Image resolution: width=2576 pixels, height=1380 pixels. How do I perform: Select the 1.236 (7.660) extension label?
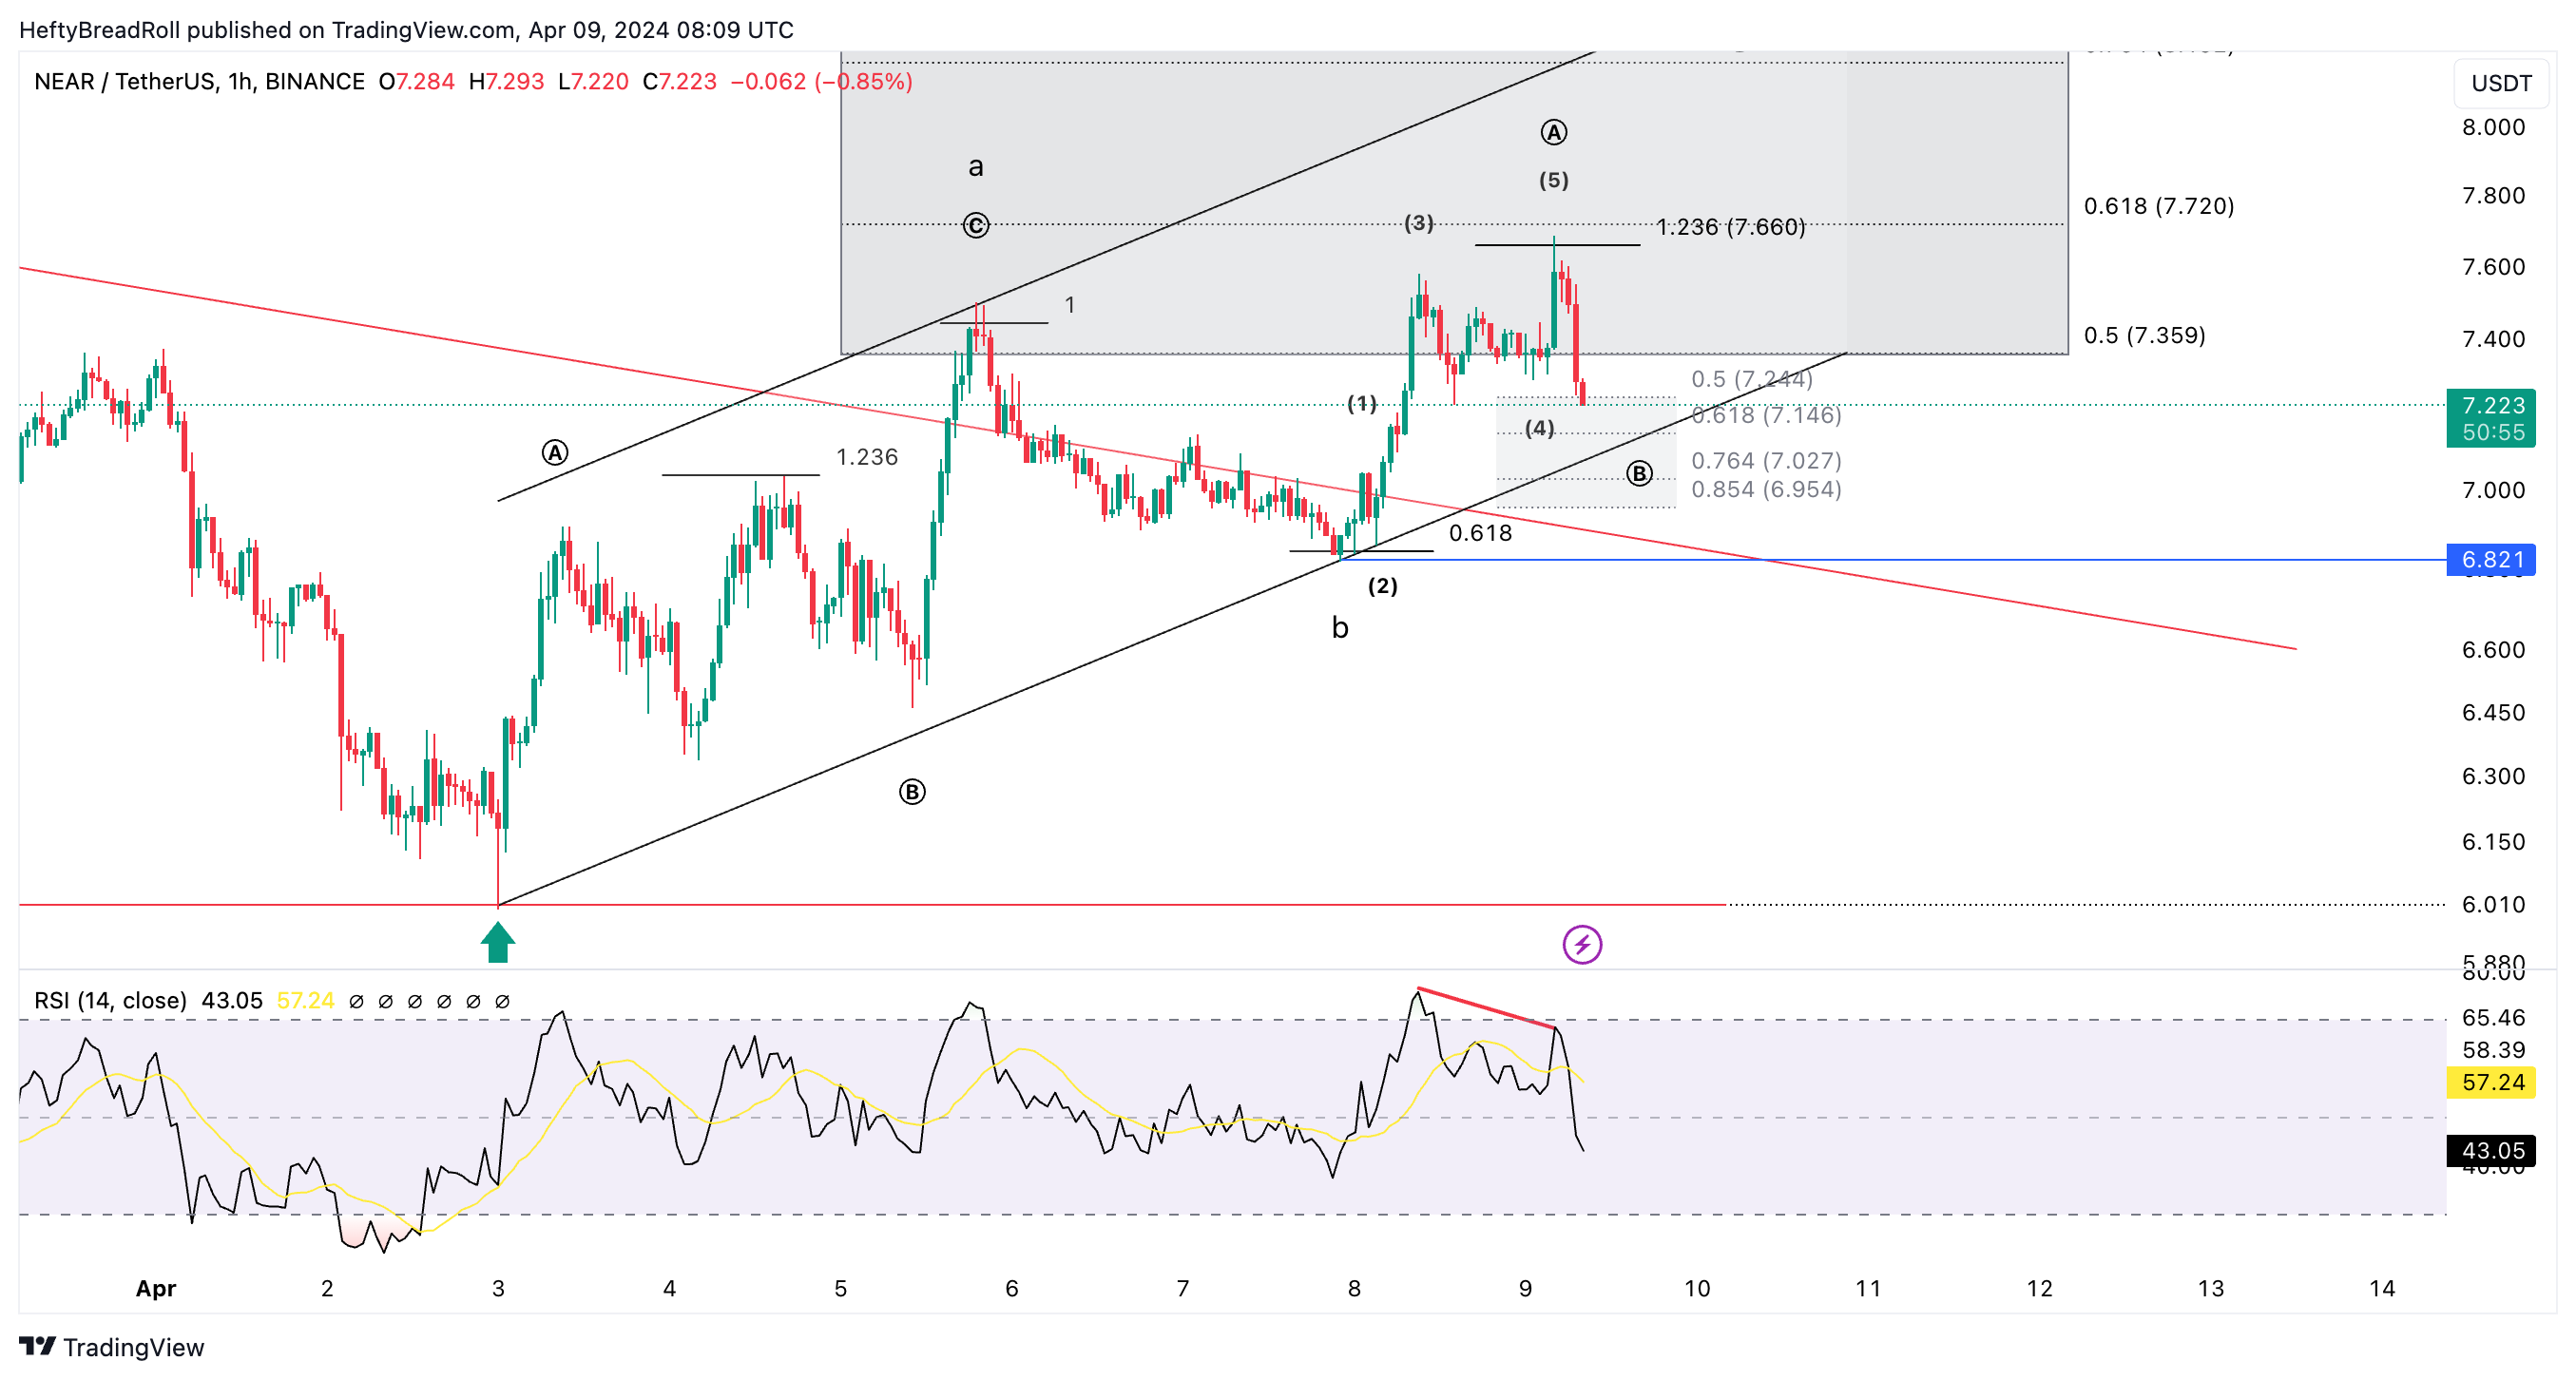pyautogui.click(x=1731, y=227)
